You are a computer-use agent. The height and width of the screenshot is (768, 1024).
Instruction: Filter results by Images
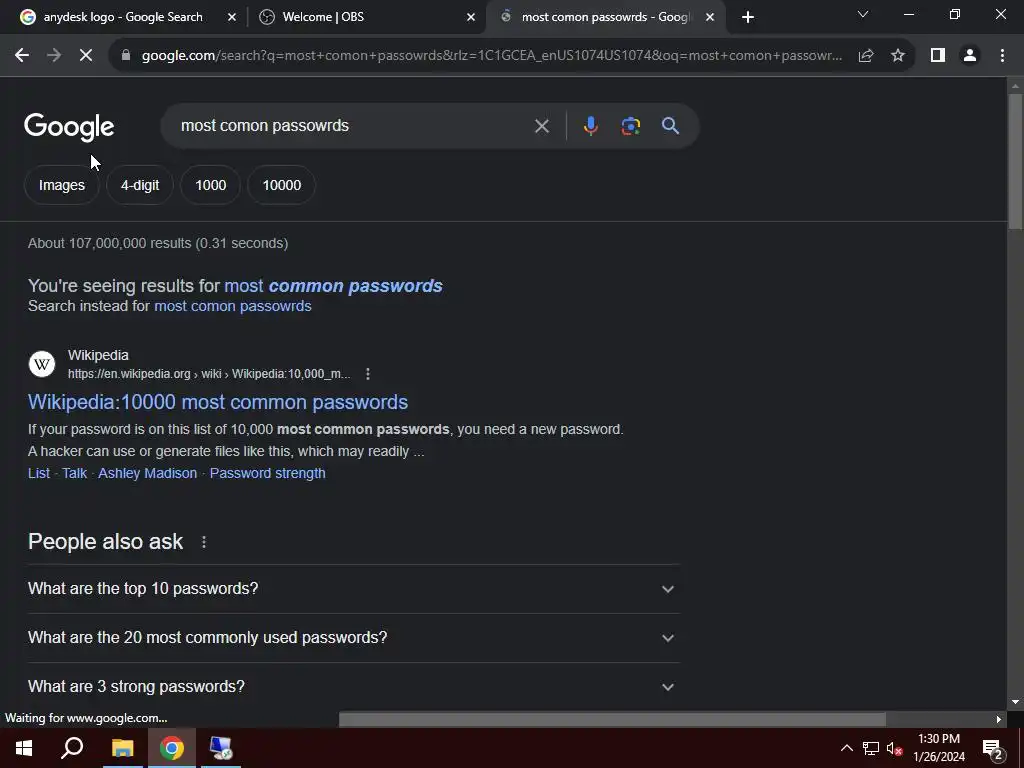pos(61,185)
